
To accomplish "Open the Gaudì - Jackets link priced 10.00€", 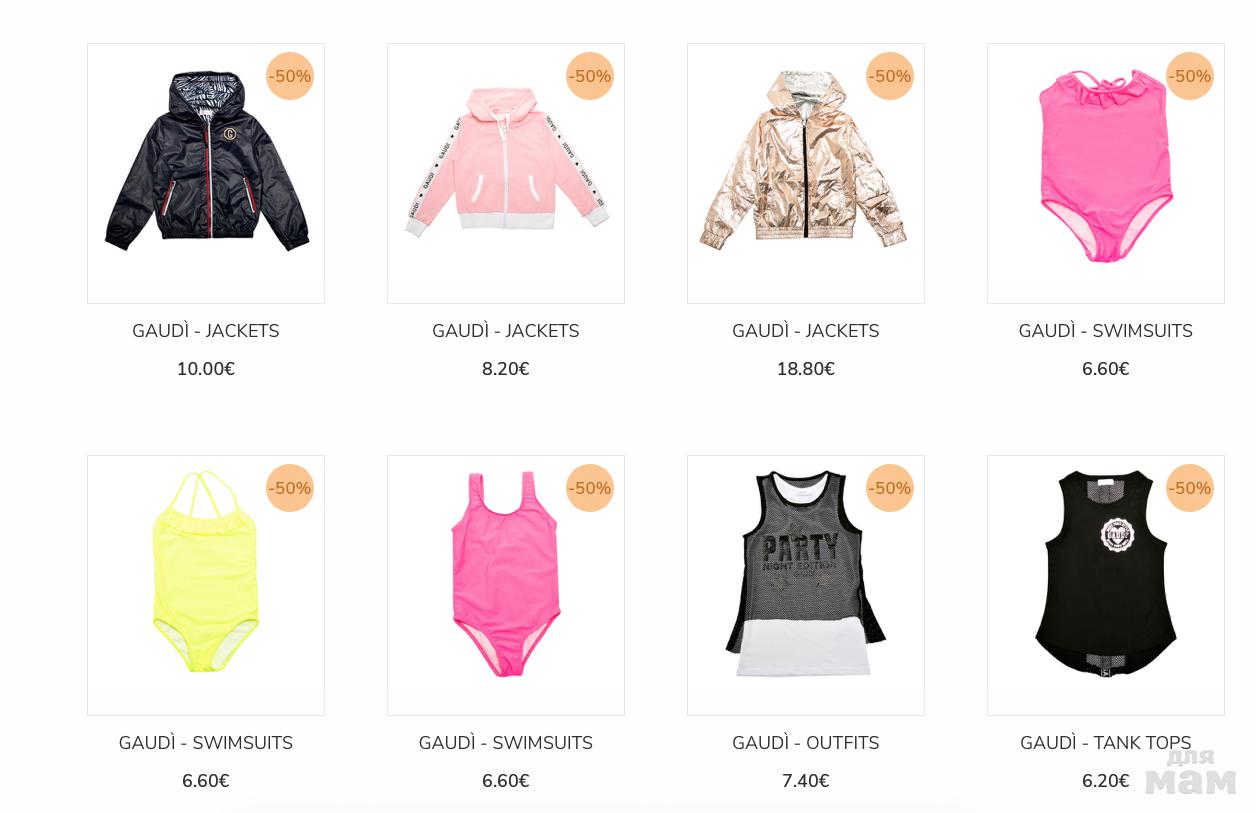I will pos(206,331).
